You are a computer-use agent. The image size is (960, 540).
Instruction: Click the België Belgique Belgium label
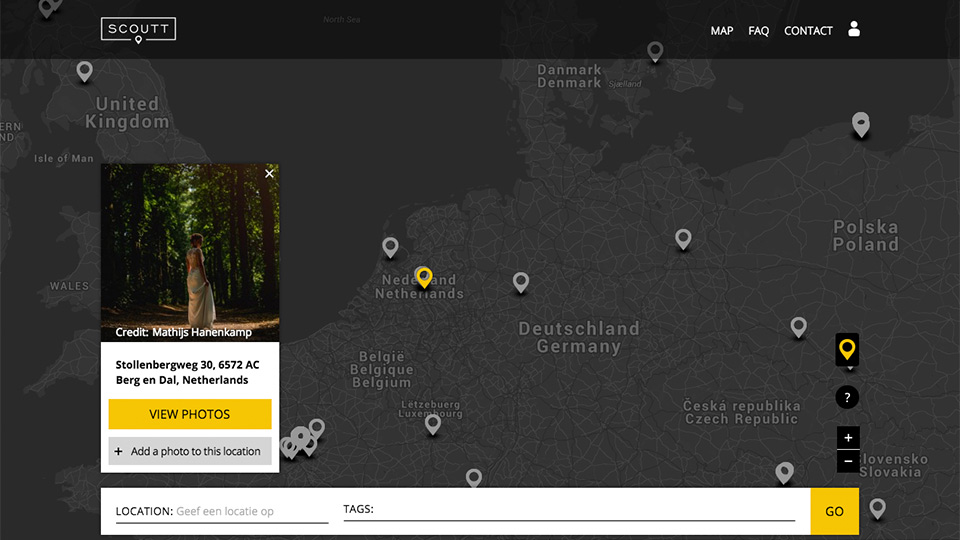(381, 369)
